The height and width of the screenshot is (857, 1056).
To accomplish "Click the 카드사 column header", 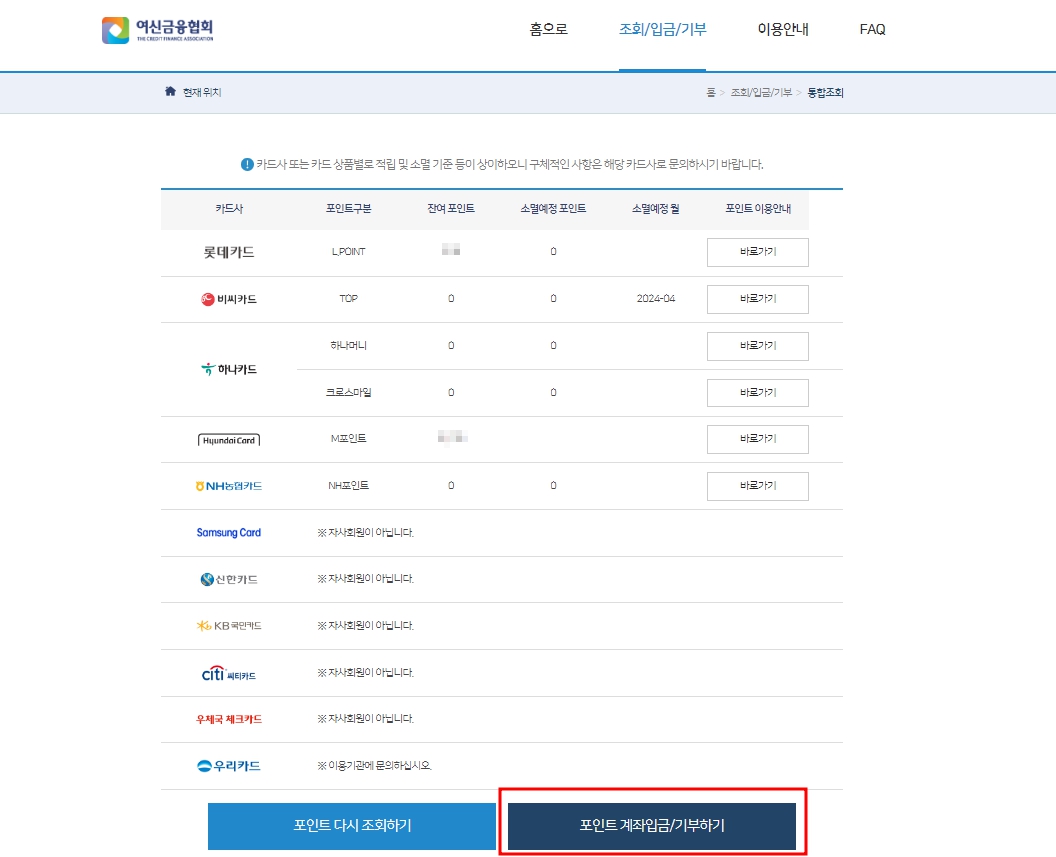I will point(229,209).
